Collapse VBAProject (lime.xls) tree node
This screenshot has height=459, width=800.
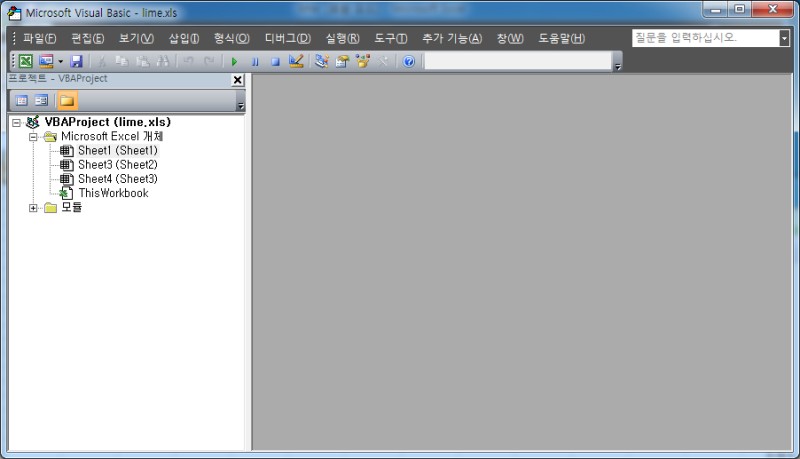coord(16,122)
